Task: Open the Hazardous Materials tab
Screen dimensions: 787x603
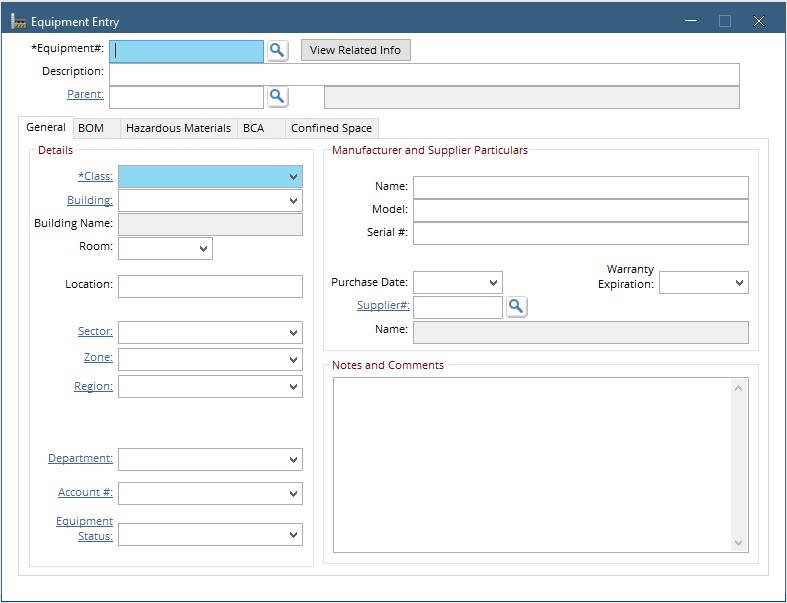Action: point(178,128)
